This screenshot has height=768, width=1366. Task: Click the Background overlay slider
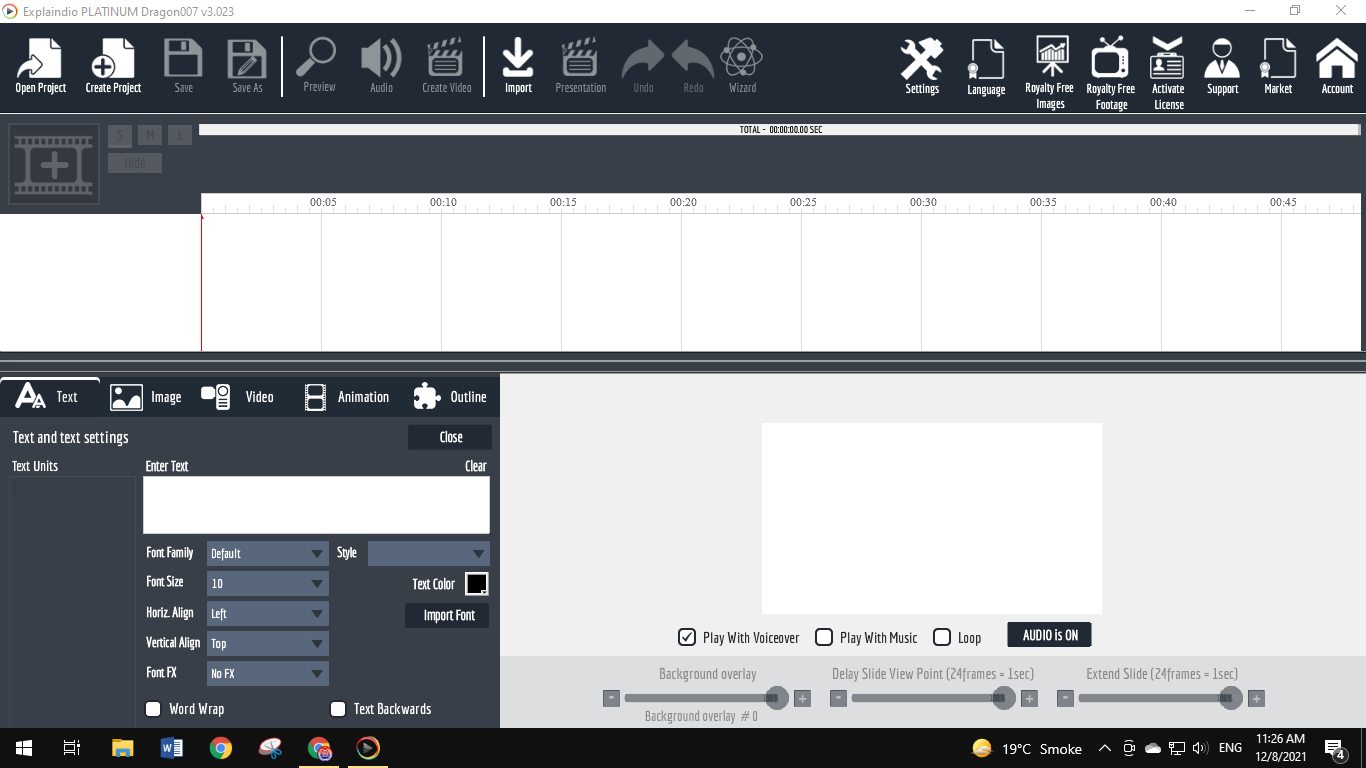(x=706, y=698)
